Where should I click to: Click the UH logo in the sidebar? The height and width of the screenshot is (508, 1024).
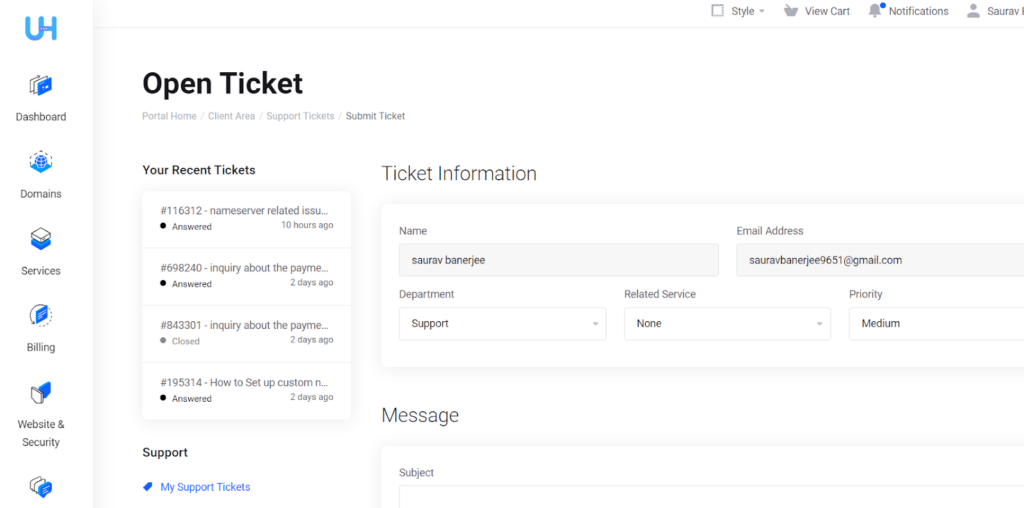tap(41, 28)
